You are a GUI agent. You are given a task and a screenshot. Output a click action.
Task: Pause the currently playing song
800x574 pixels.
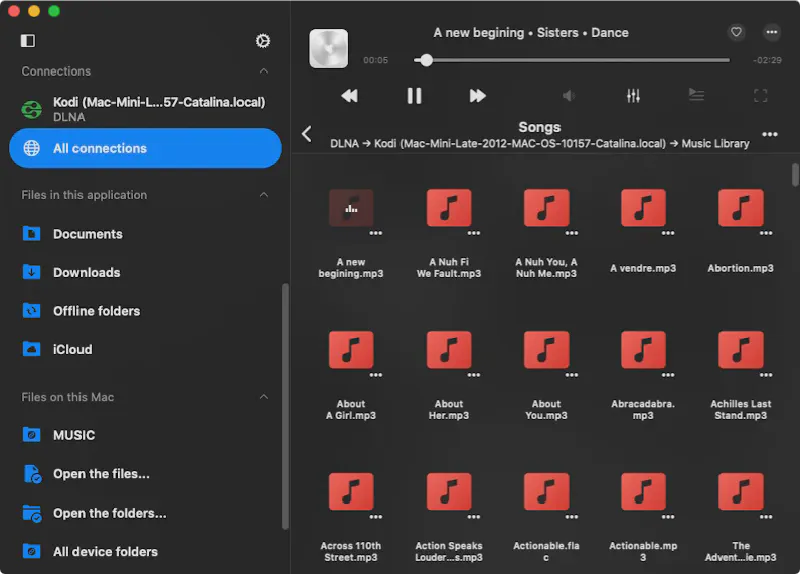414,96
